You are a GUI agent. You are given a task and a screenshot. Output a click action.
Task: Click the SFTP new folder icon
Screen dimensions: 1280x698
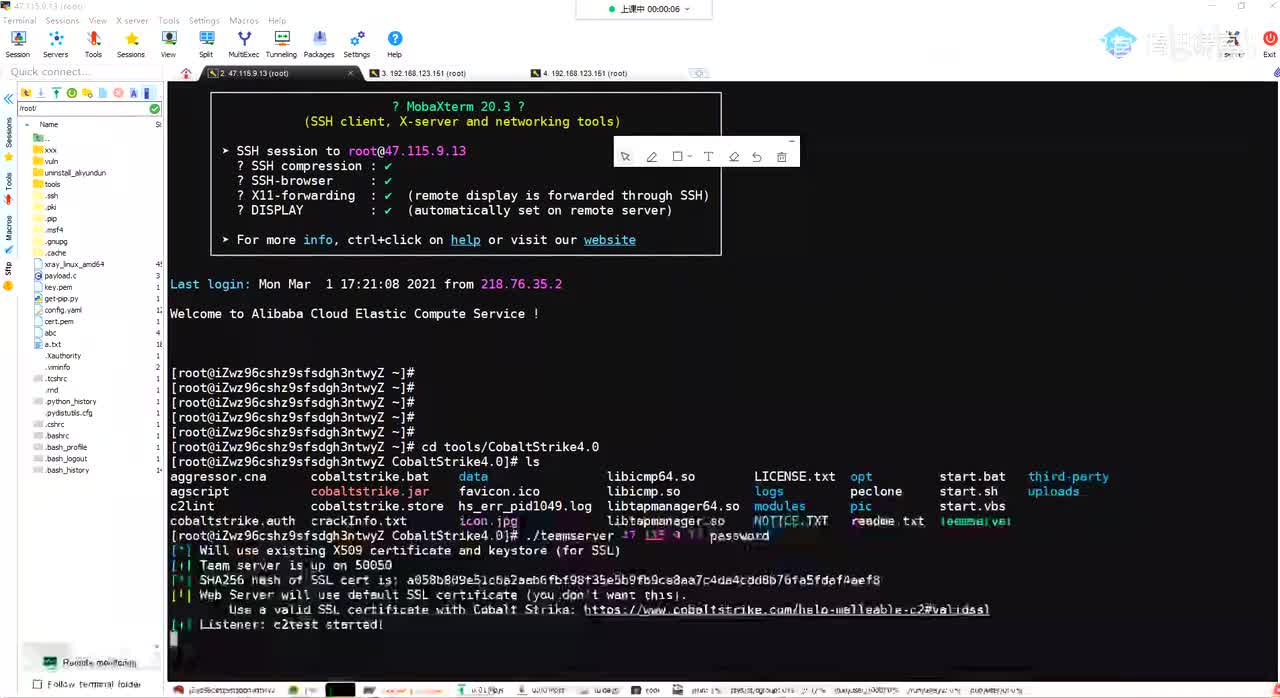pos(87,93)
